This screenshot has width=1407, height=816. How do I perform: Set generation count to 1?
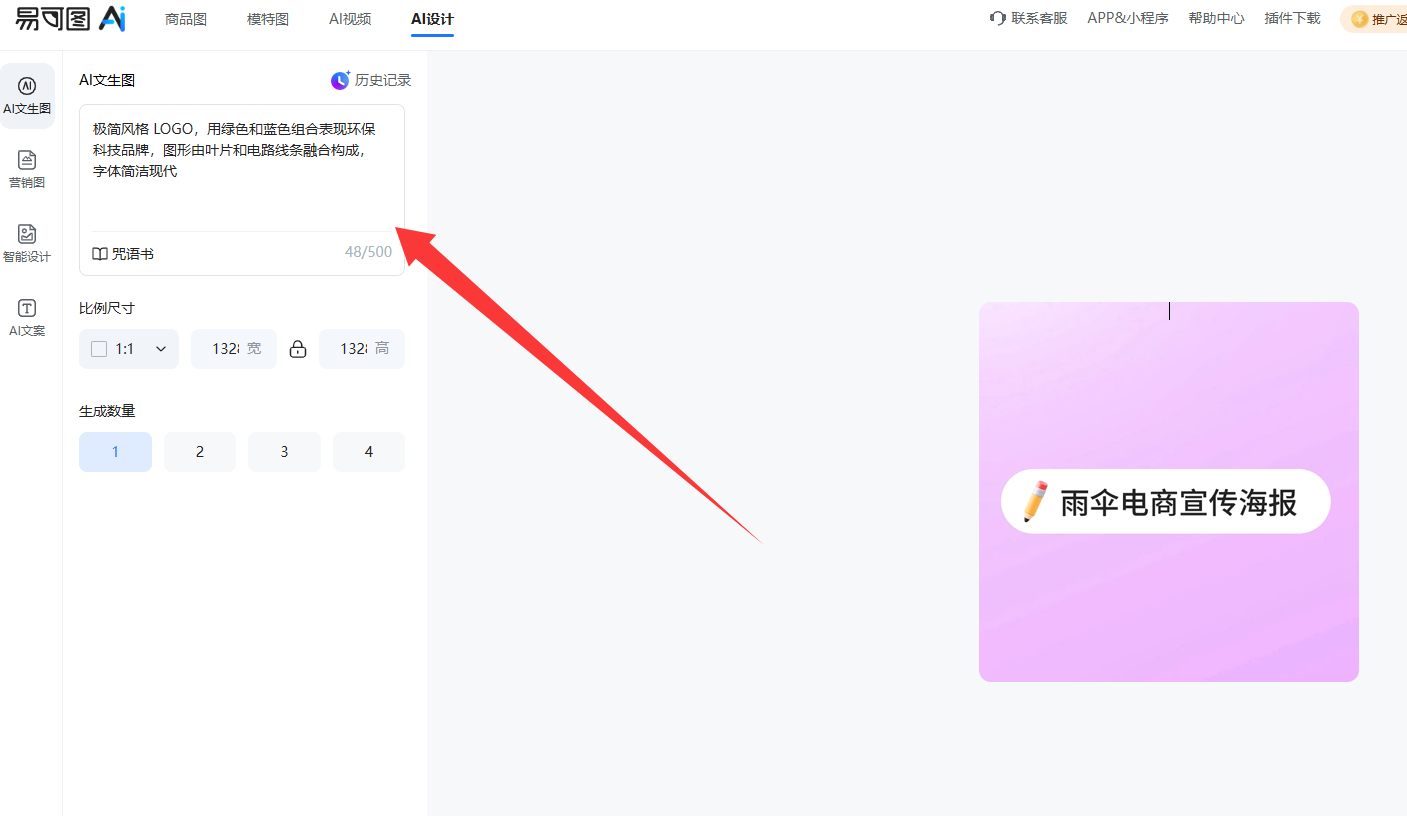tap(115, 452)
